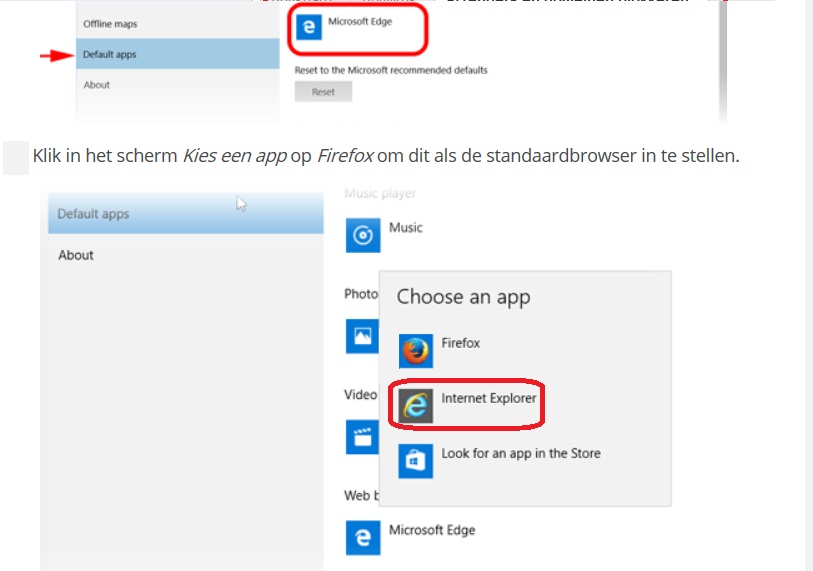
Task: Click the Music app icon
Action: [363, 235]
